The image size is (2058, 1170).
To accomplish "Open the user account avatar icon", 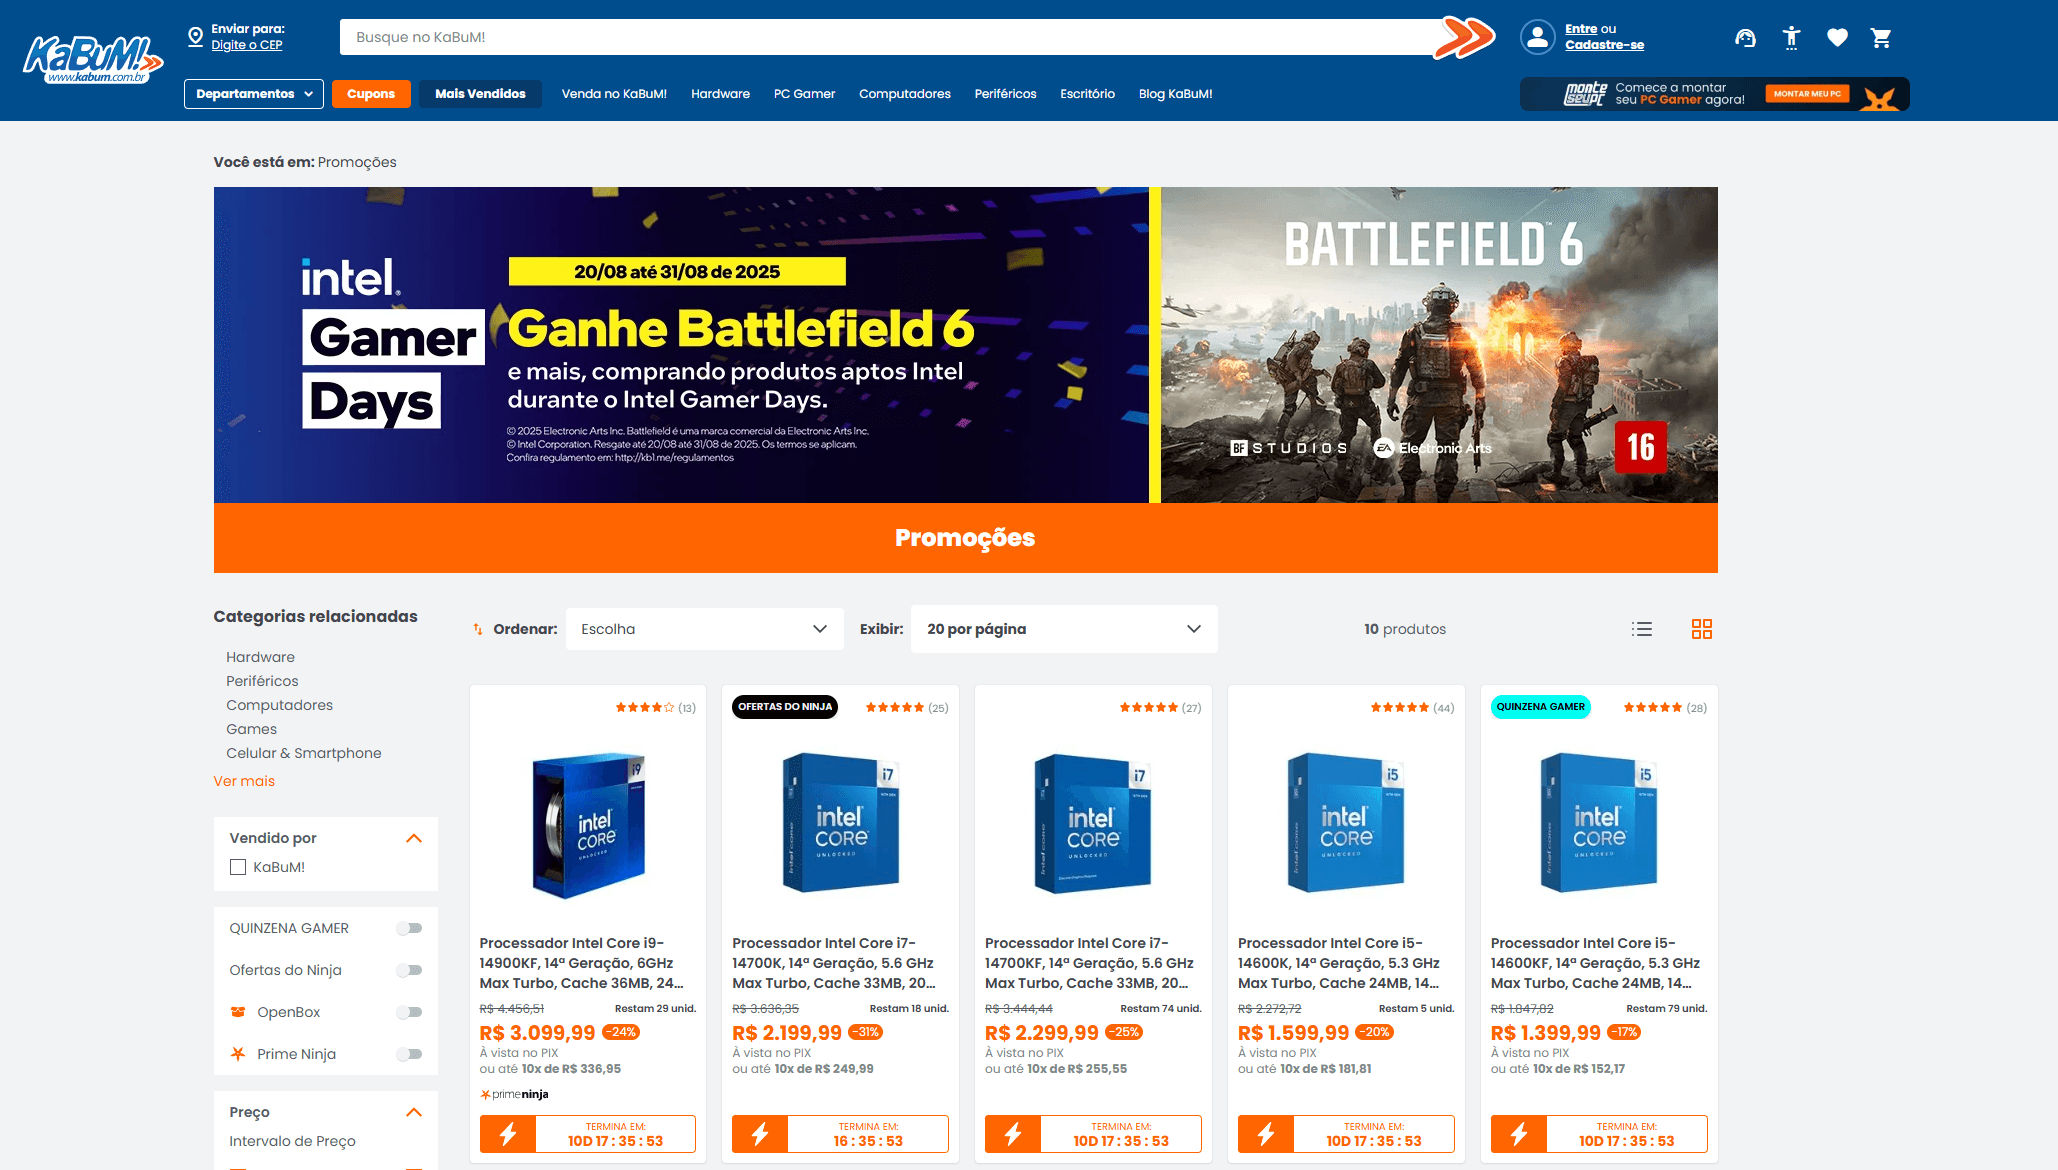I will tap(1537, 37).
